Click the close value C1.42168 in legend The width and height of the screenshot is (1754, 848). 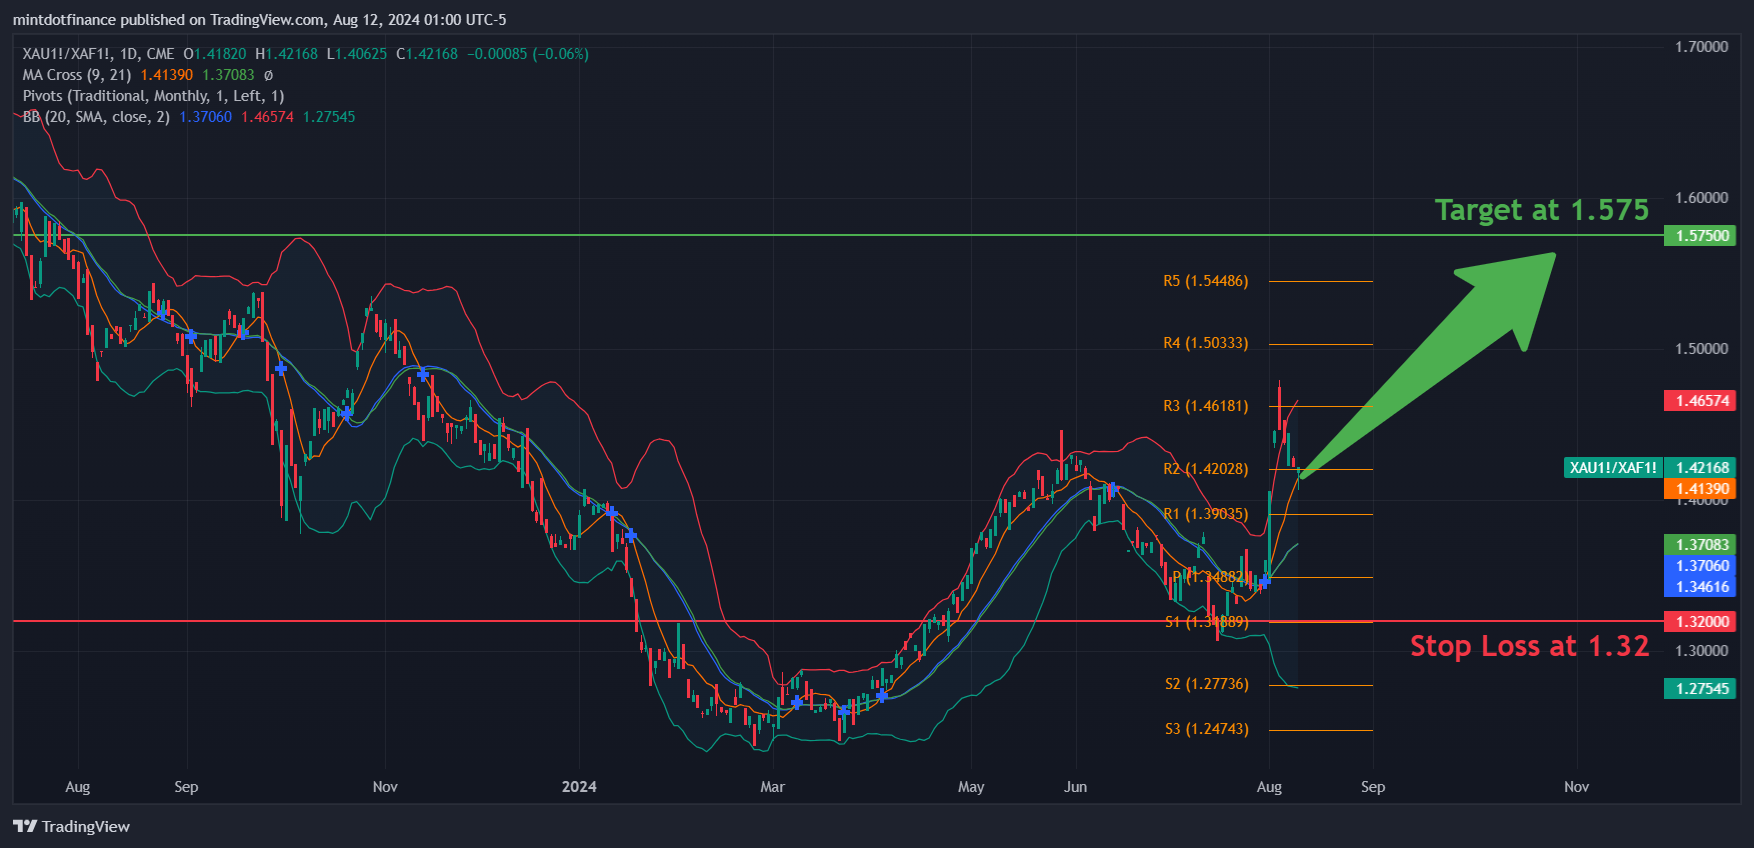pyautogui.click(x=427, y=54)
